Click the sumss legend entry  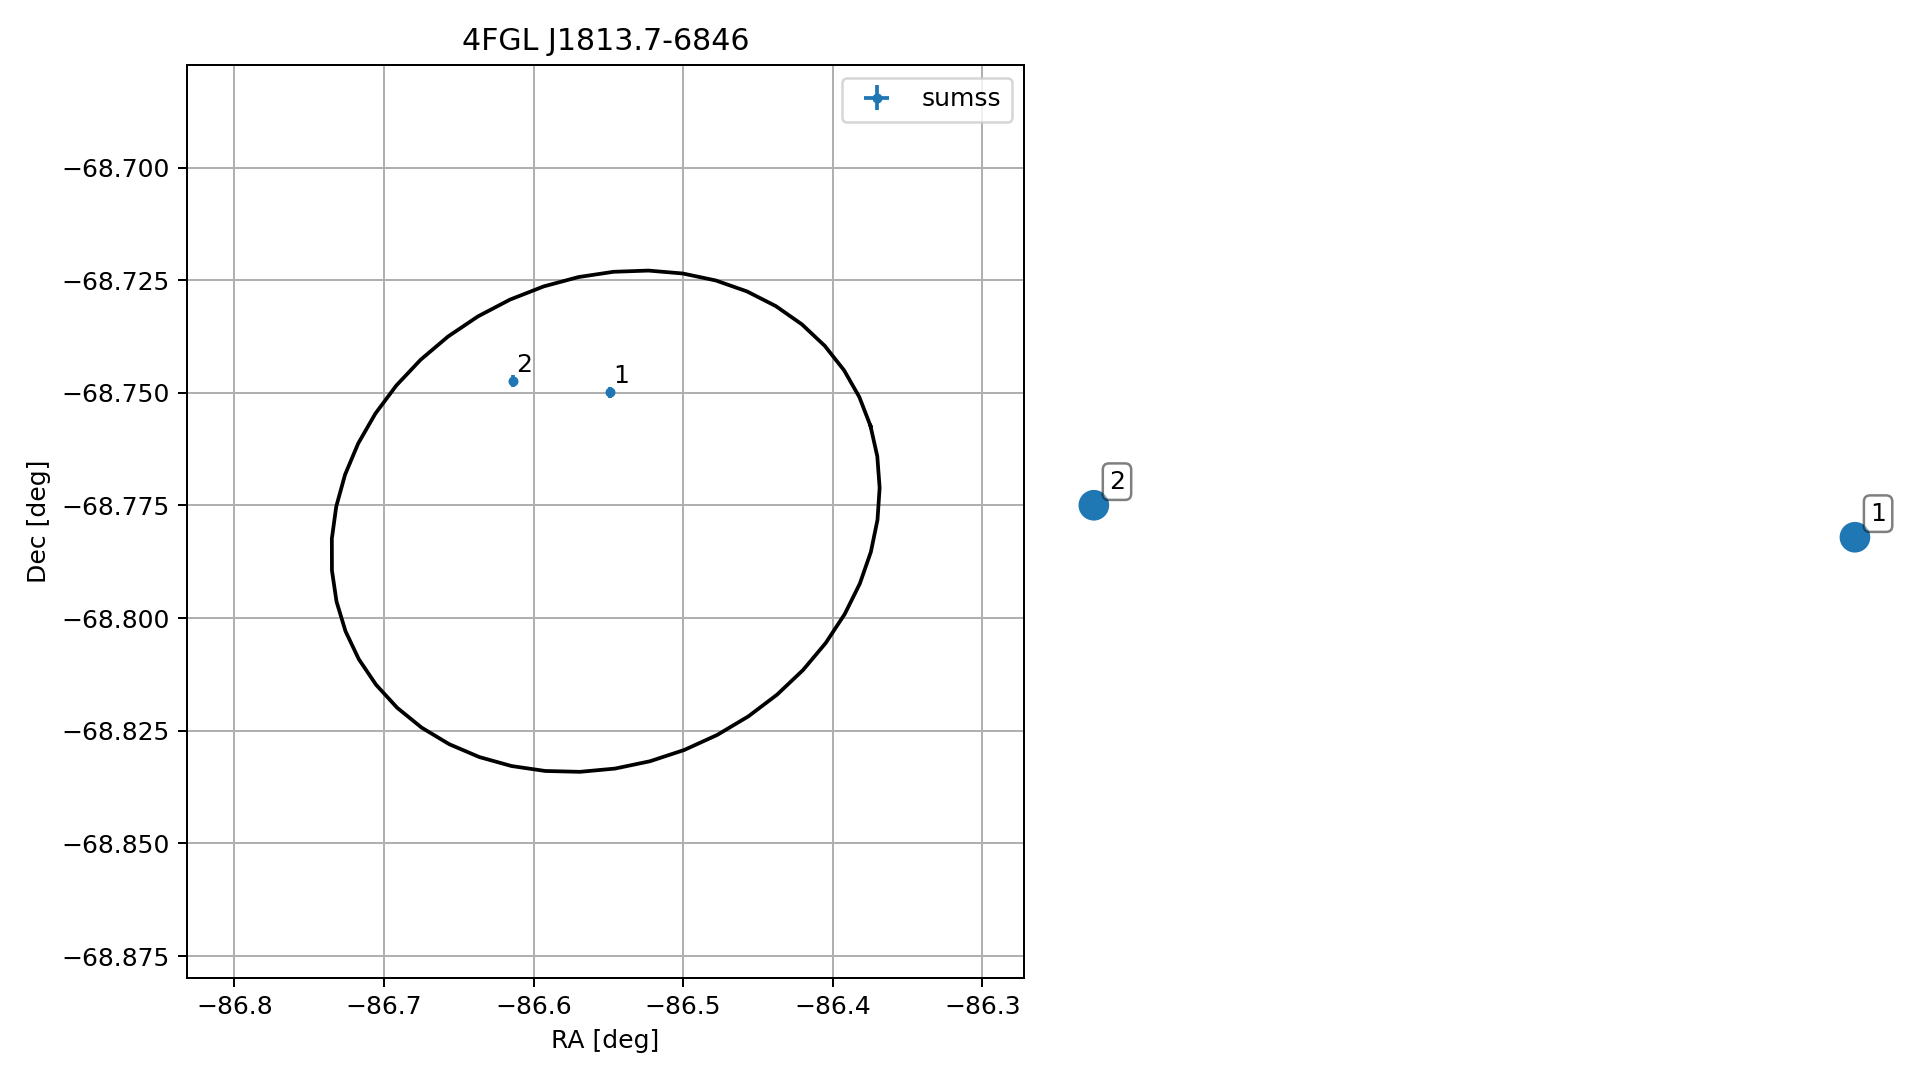pyautogui.click(x=927, y=99)
